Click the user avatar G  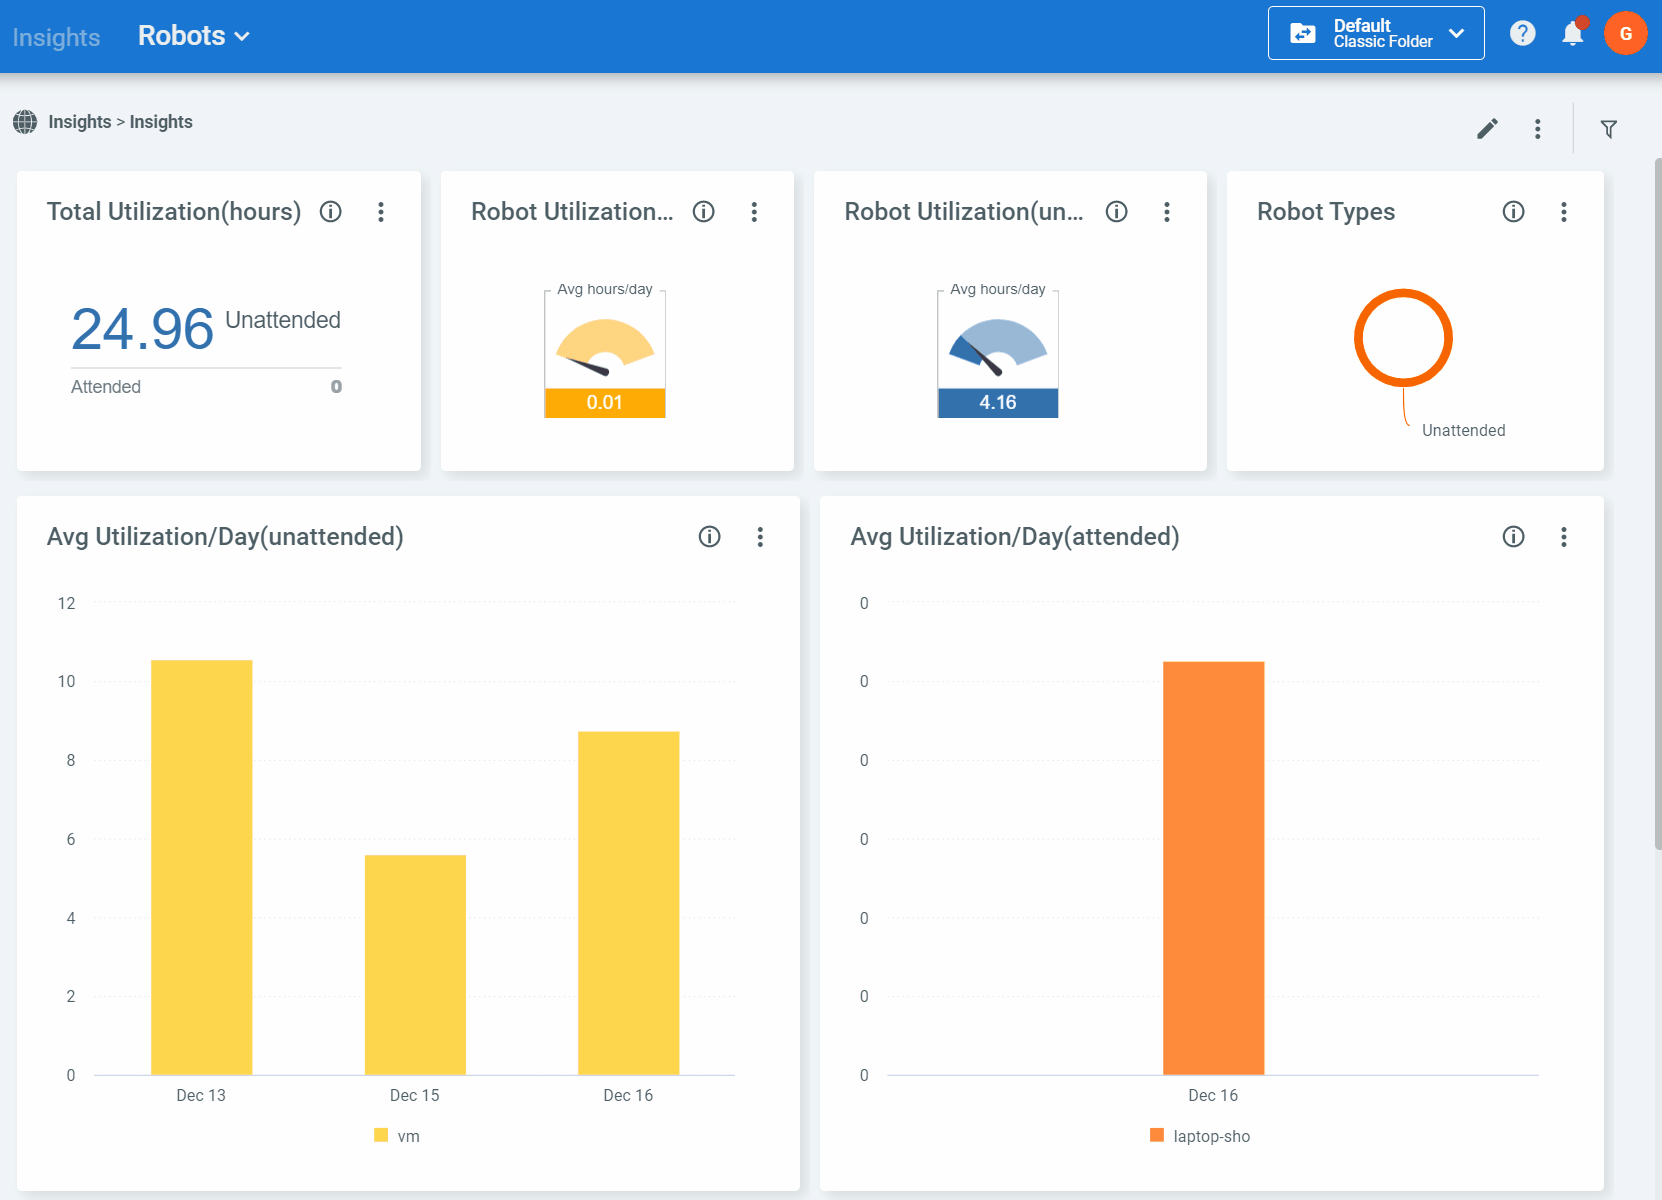pos(1626,34)
